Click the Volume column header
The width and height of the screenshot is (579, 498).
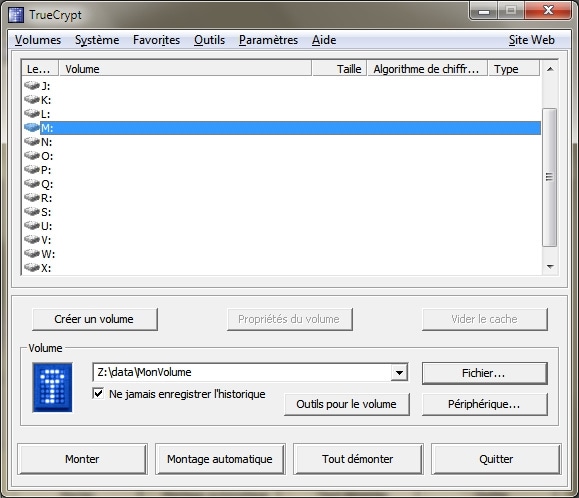(x=185, y=69)
